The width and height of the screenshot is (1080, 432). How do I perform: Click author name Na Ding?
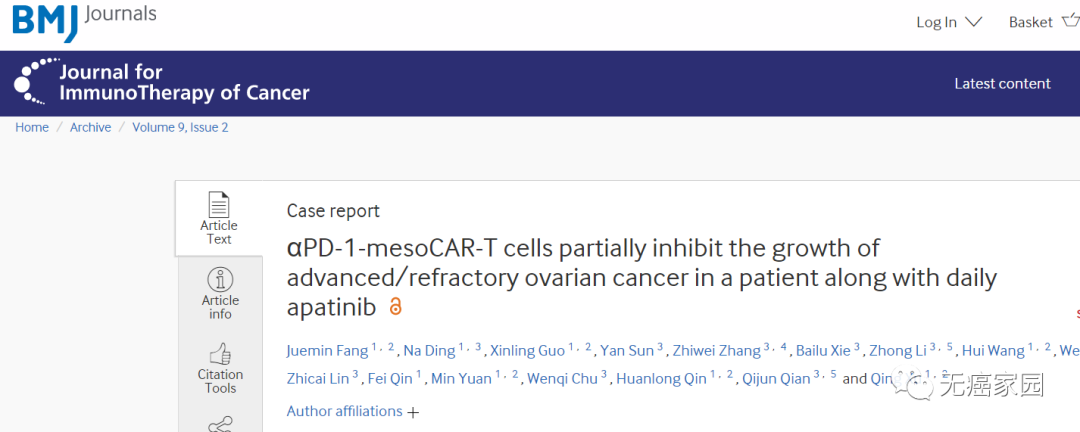point(428,351)
